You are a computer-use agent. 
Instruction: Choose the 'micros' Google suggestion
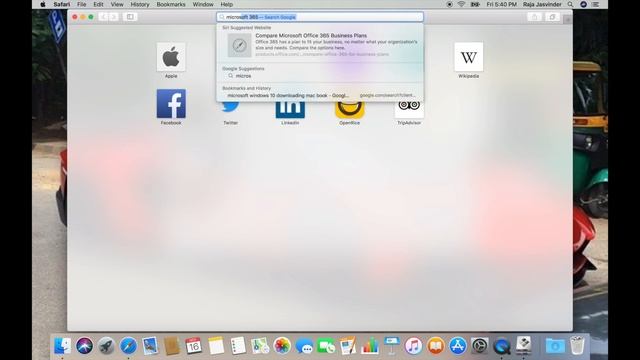pyautogui.click(x=320, y=76)
